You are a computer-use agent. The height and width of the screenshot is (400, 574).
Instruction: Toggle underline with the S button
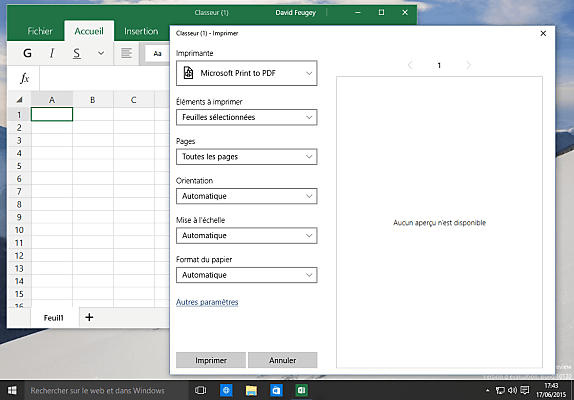tap(77, 53)
